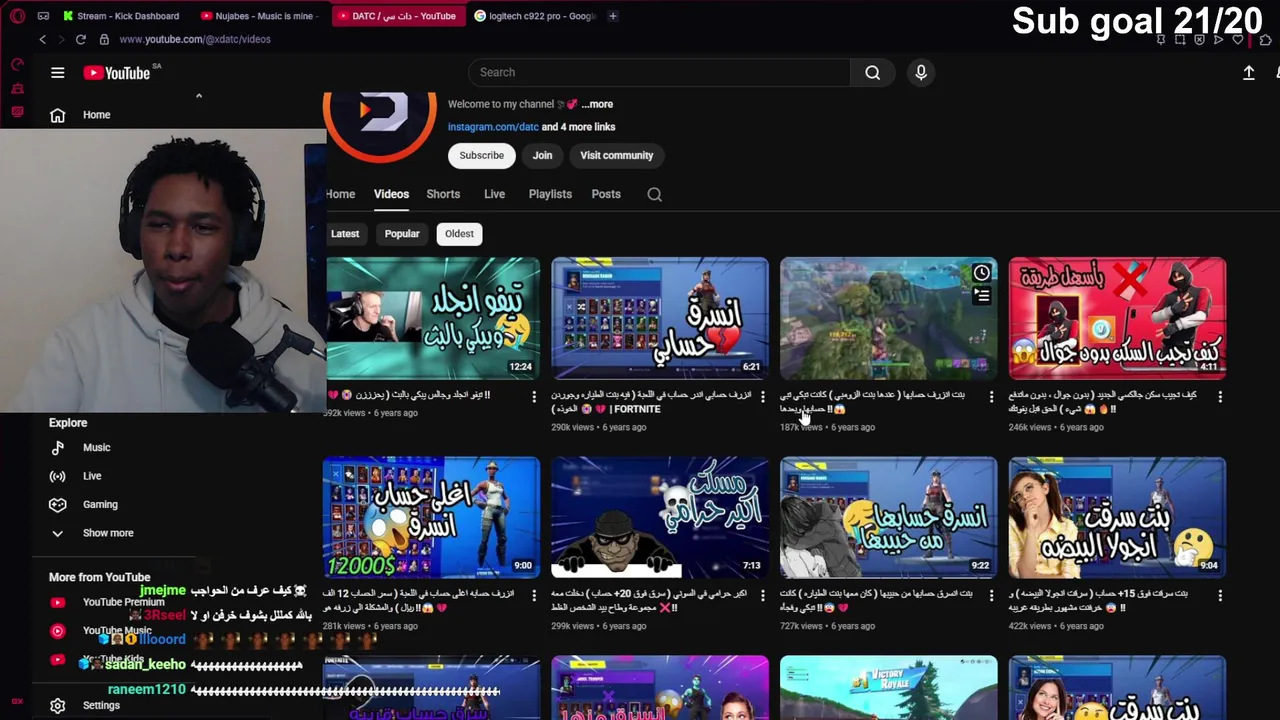Open options menu for 12:24 video
Screen dimensions: 1280x720
coord(534,397)
